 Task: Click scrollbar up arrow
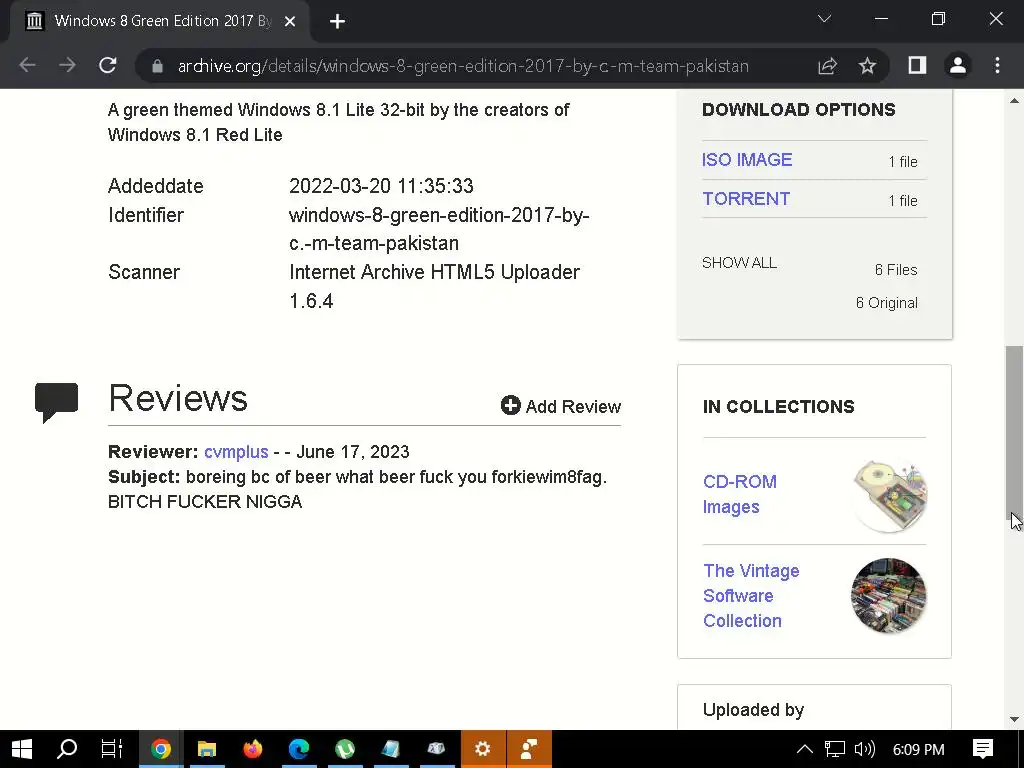point(1014,101)
